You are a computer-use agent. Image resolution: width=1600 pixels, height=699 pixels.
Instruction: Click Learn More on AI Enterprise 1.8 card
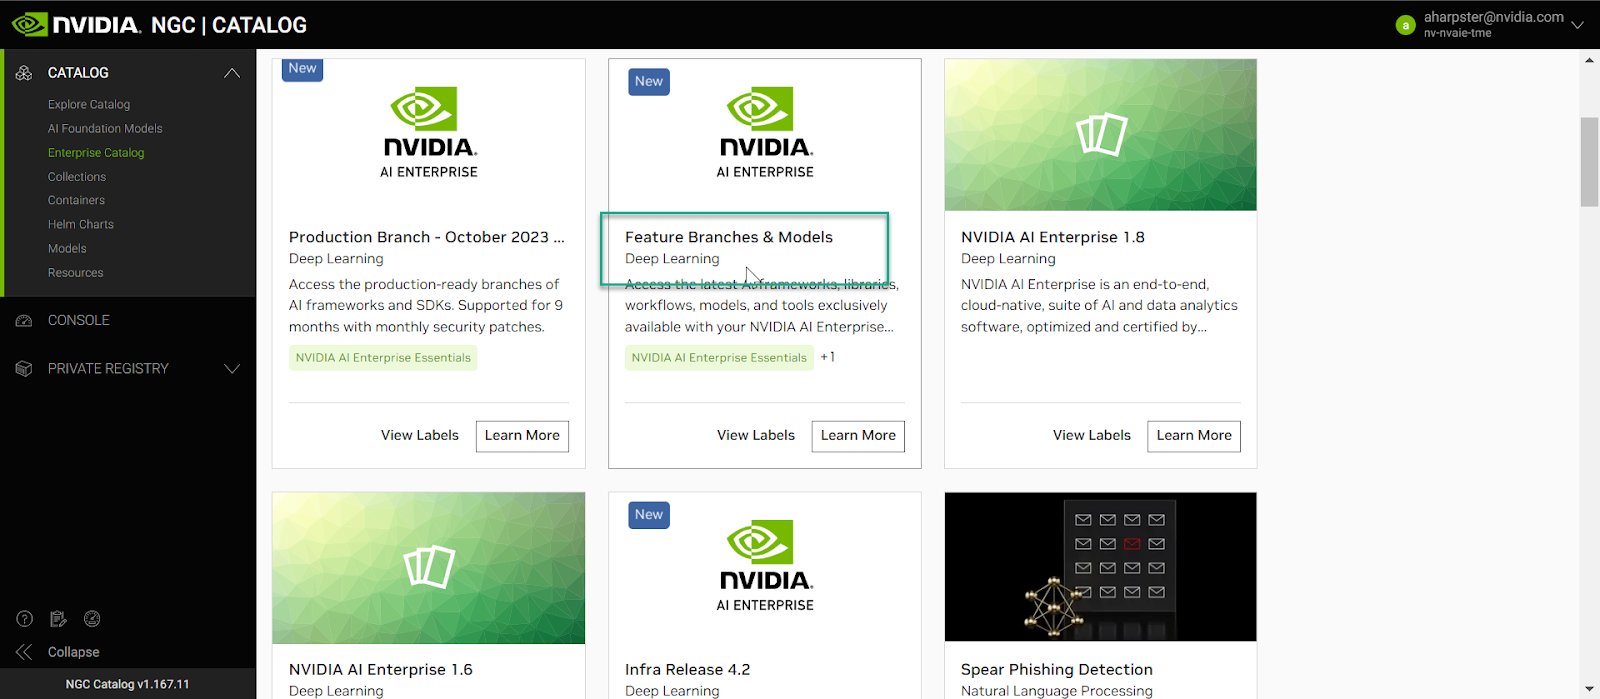tap(1194, 436)
